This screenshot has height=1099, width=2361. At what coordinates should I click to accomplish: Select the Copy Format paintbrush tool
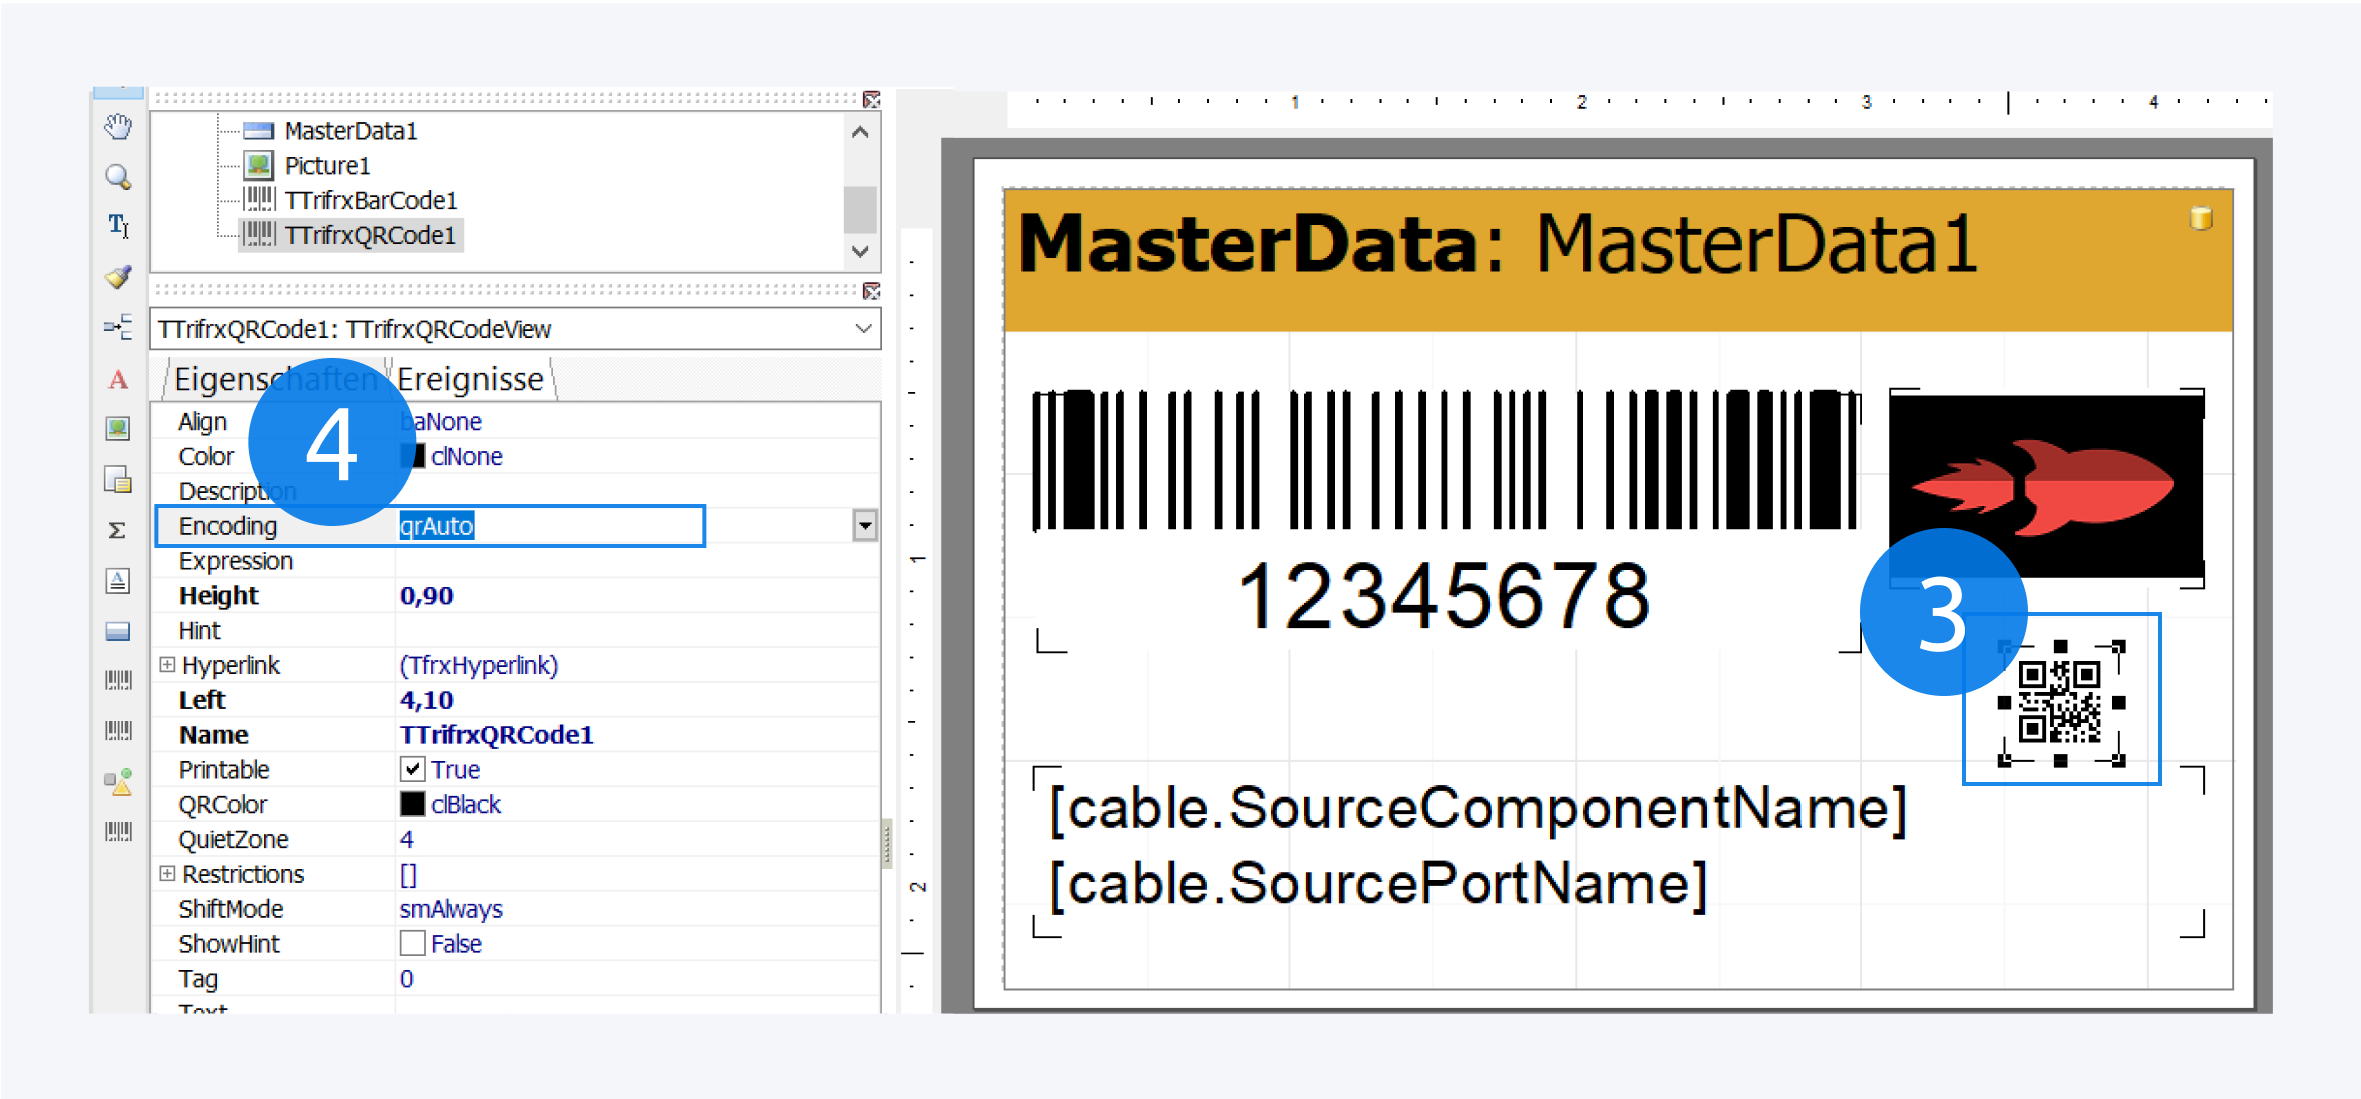[118, 277]
